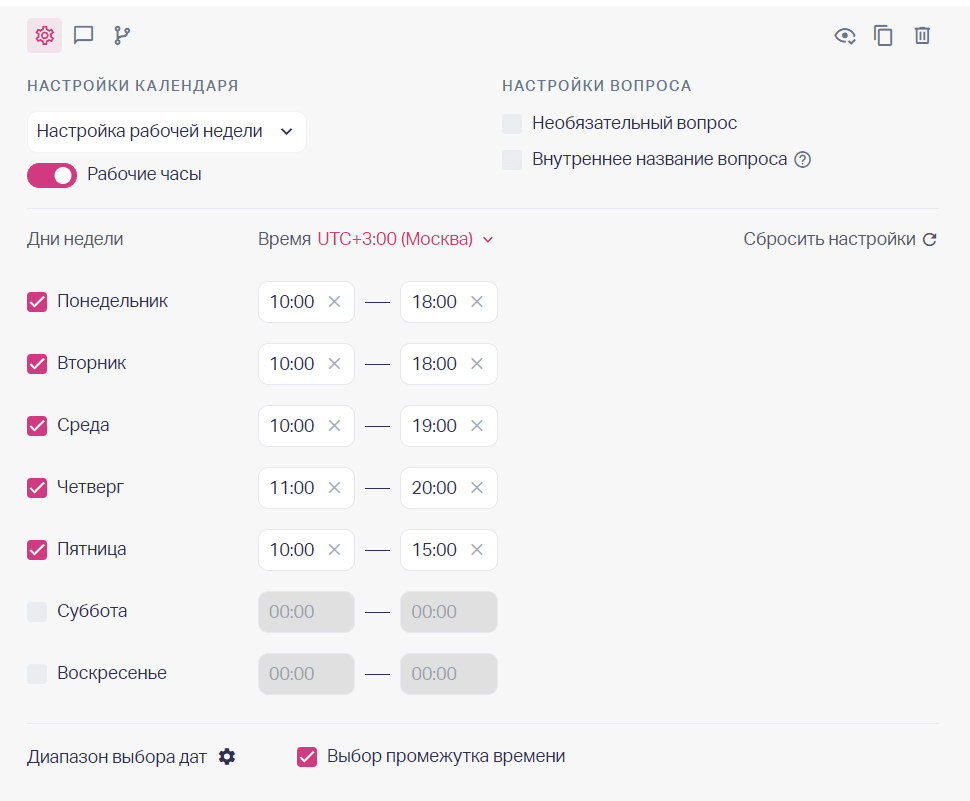Clear Friday end time 15:00
The width and height of the screenshot is (970, 801).
(477, 550)
